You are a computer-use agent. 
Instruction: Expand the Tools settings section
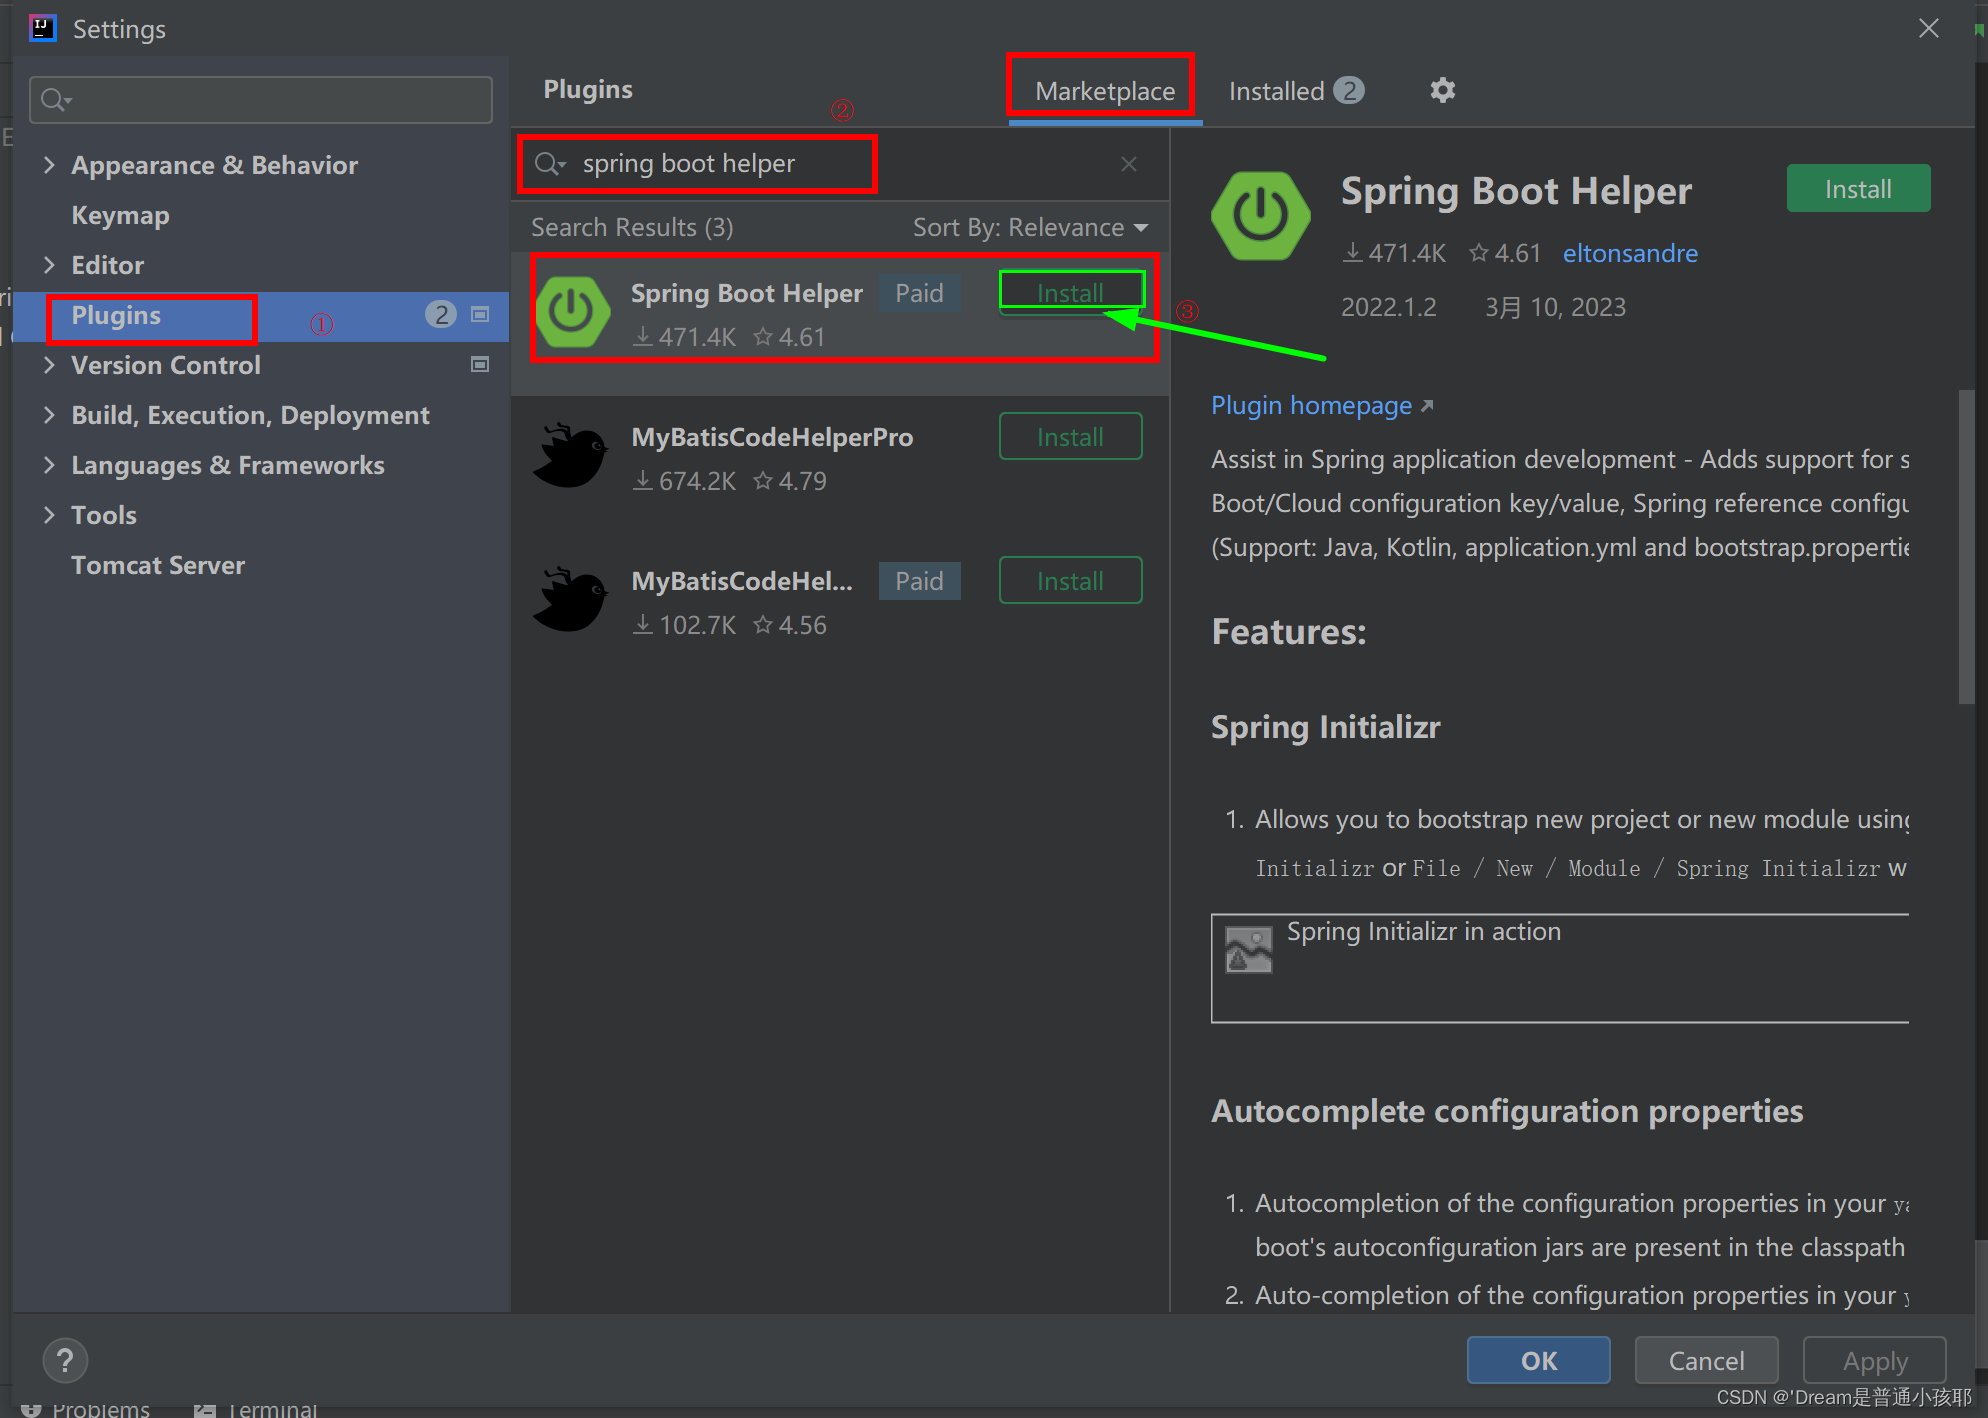click(50, 514)
